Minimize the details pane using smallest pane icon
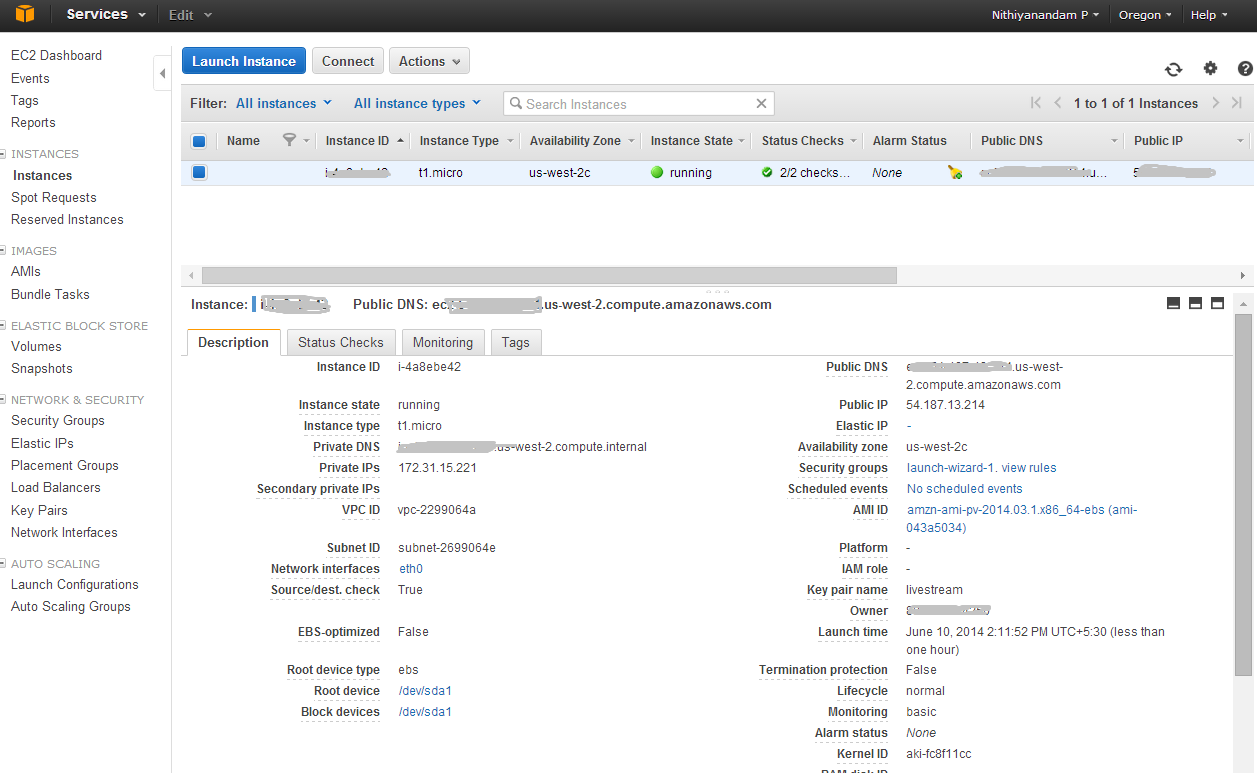1257x773 pixels. [1173, 304]
